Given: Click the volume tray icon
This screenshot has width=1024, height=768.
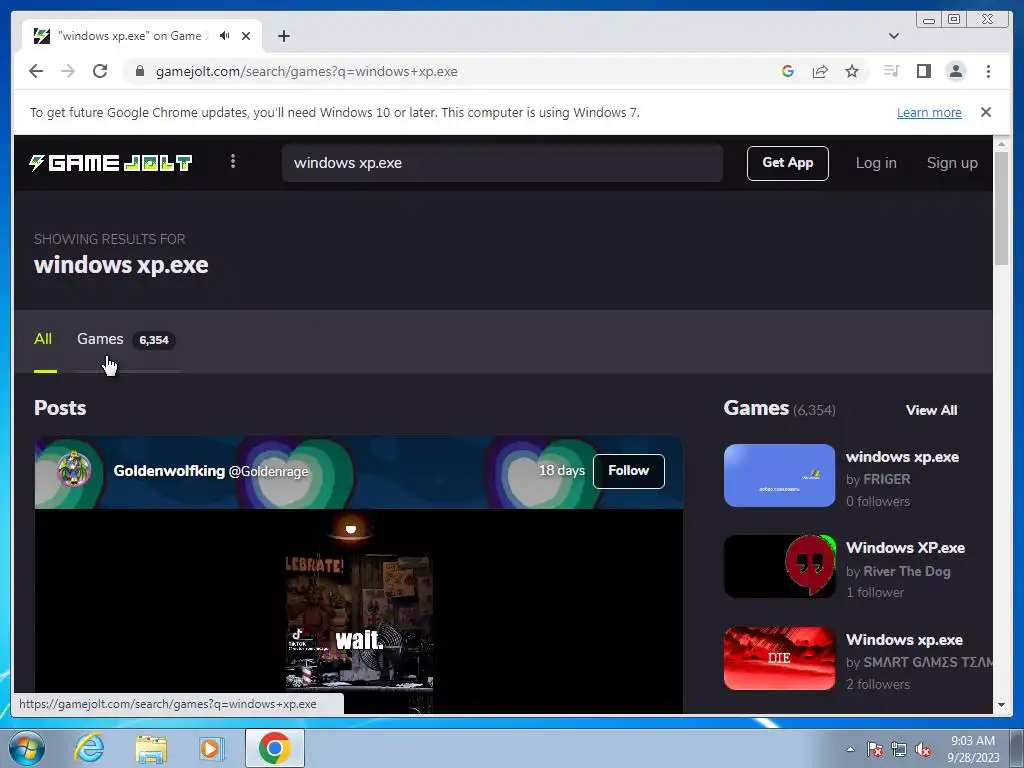Looking at the screenshot, I should pyautogui.click(x=923, y=749).
